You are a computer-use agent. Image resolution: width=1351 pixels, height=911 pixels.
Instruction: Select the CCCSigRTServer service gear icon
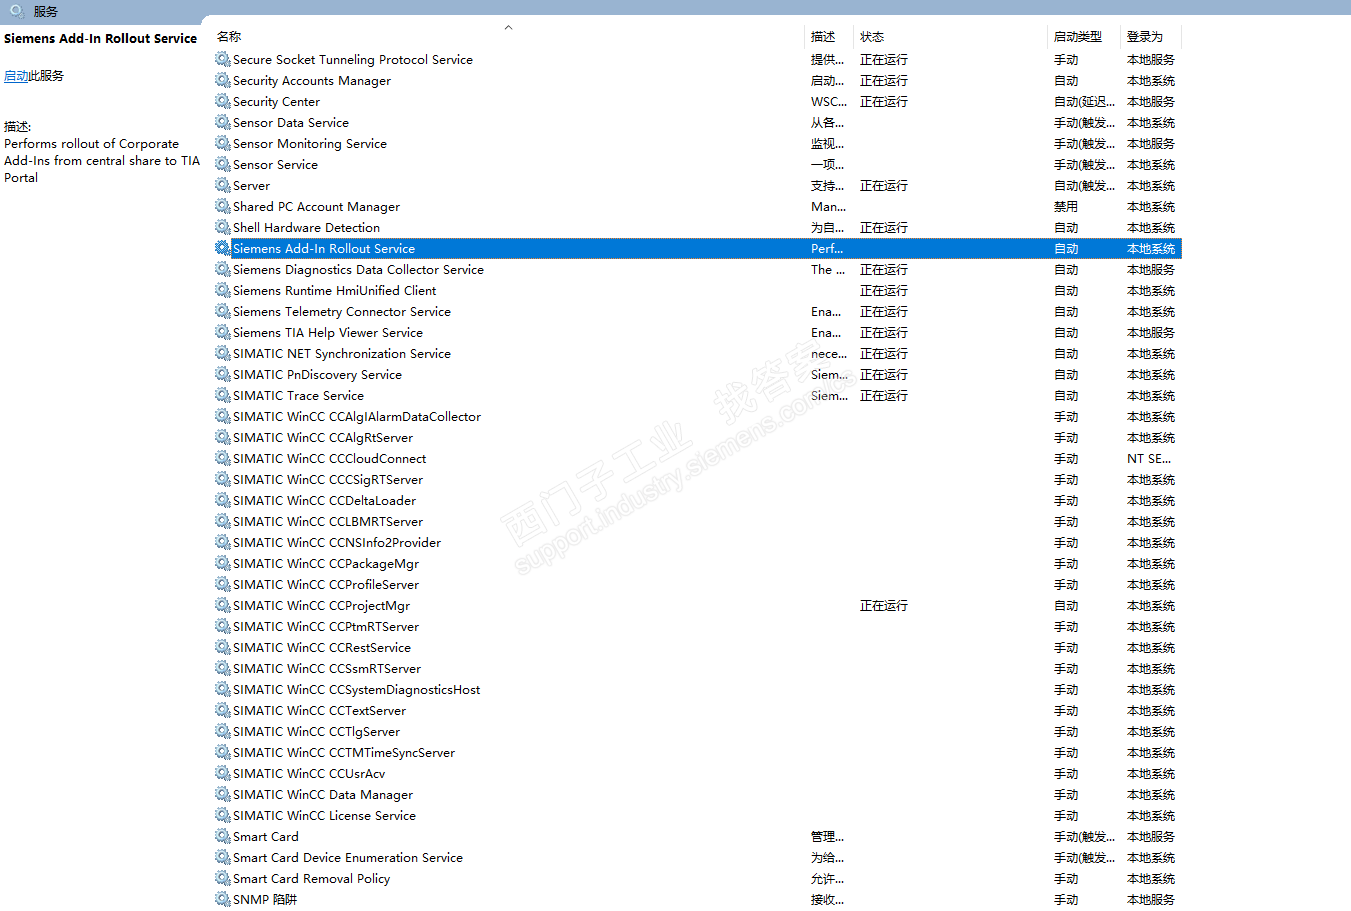pos(222,480)
